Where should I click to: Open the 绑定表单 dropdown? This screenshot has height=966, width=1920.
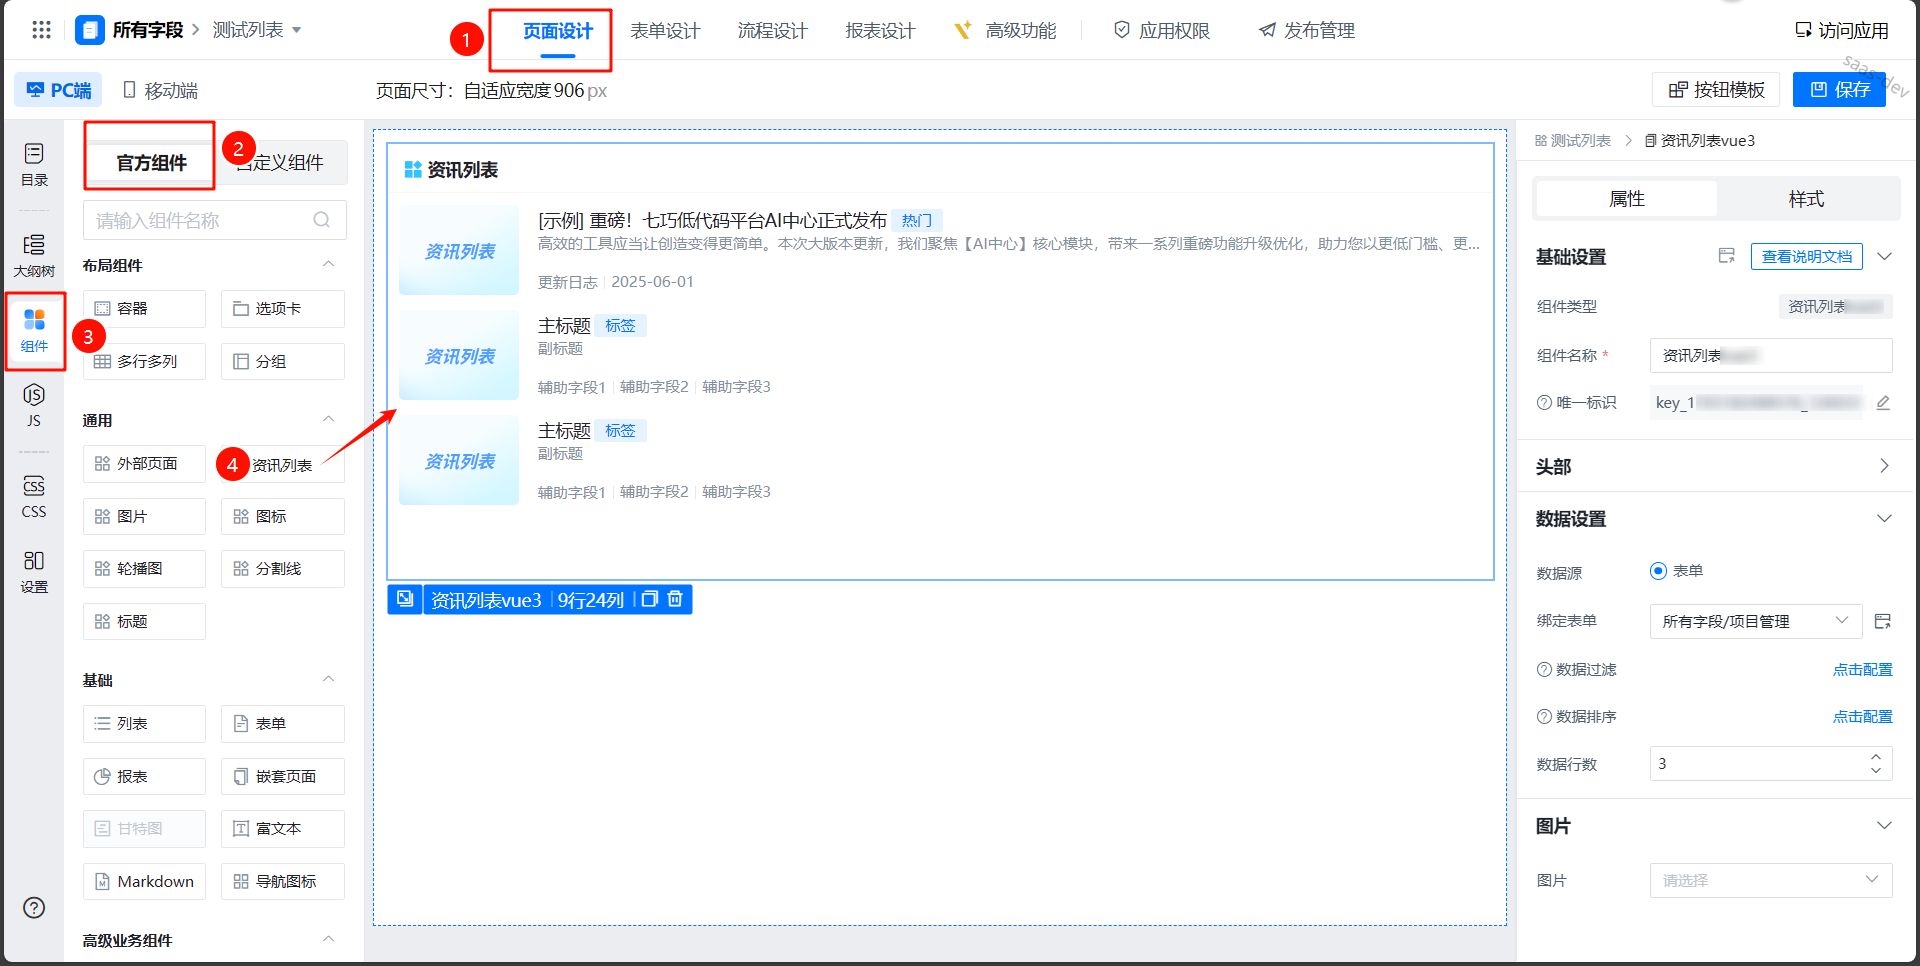click(1755, 621)
